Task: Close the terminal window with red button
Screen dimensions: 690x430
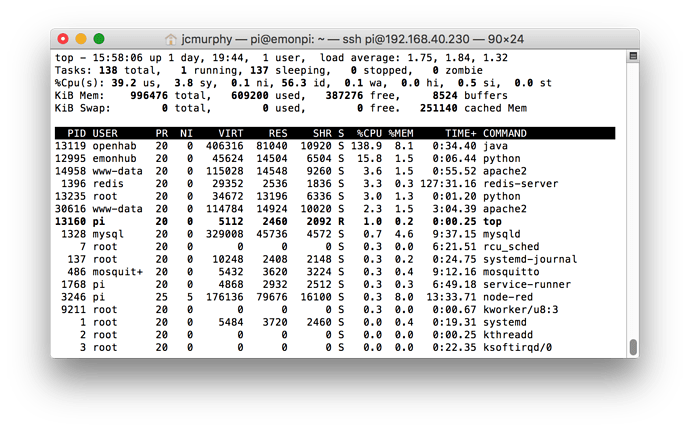Action: (63, 39)
